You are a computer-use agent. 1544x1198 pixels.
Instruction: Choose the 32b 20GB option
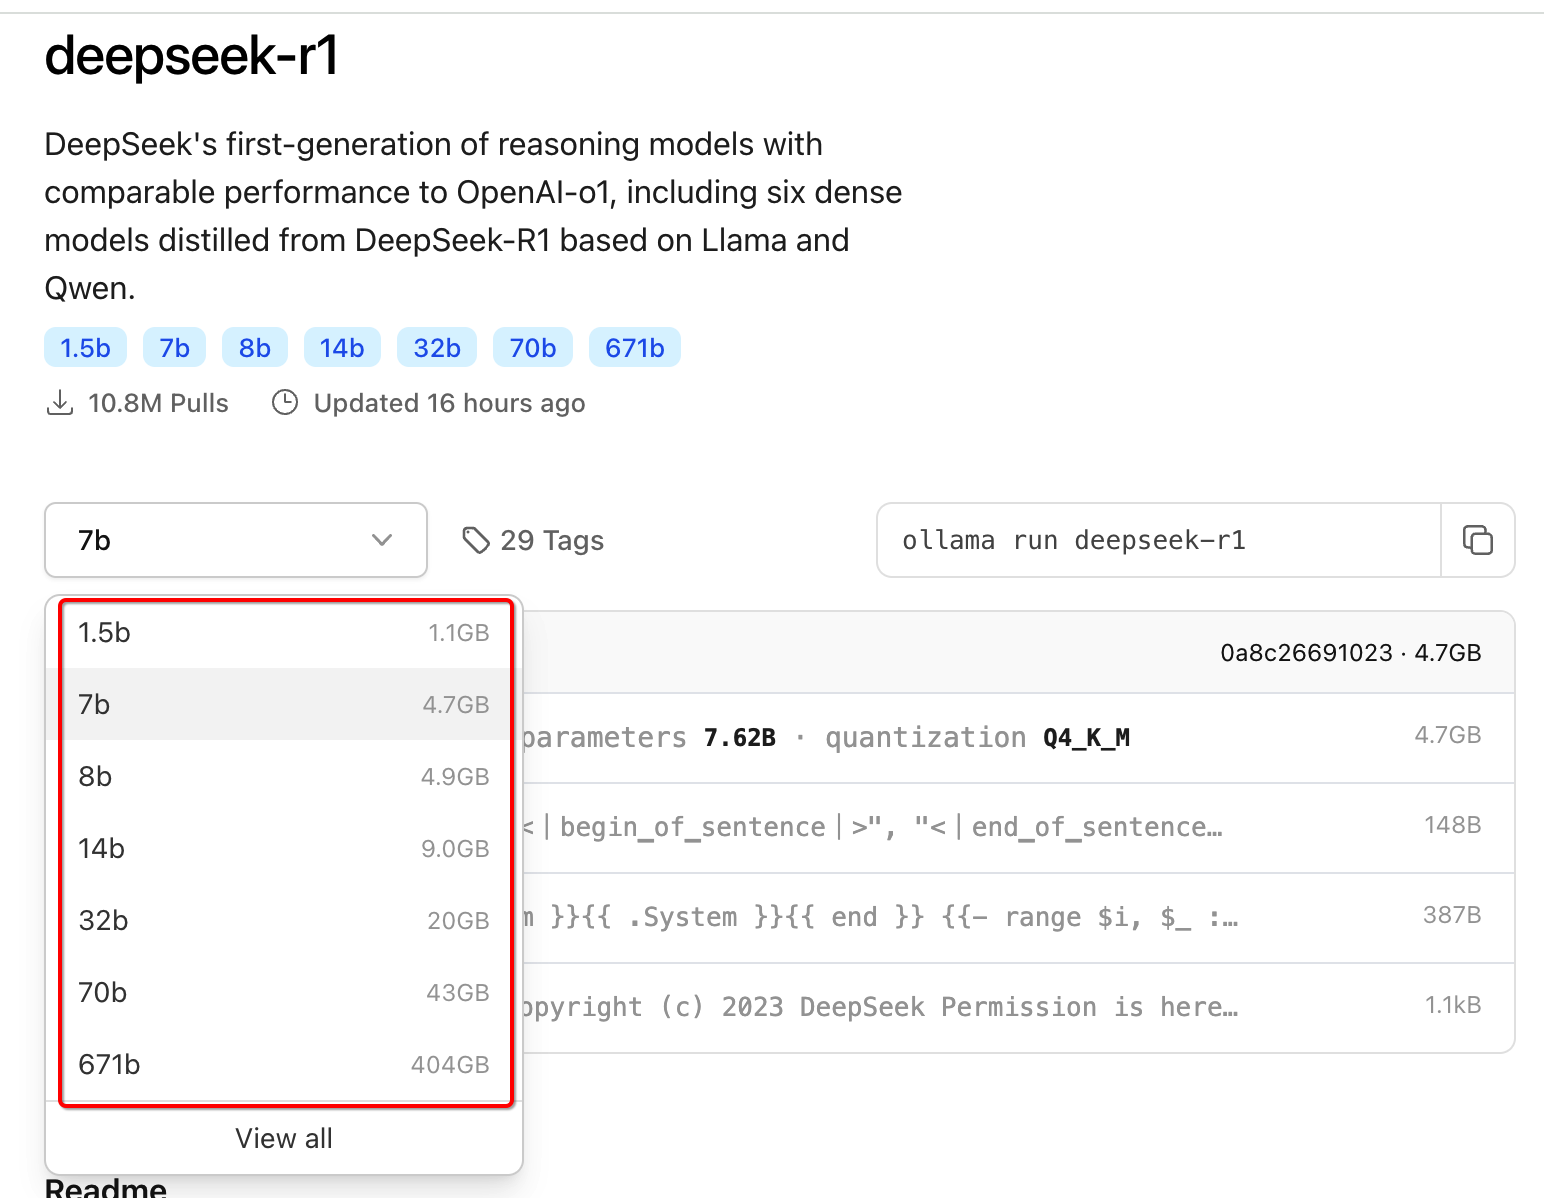click(284, 921)
